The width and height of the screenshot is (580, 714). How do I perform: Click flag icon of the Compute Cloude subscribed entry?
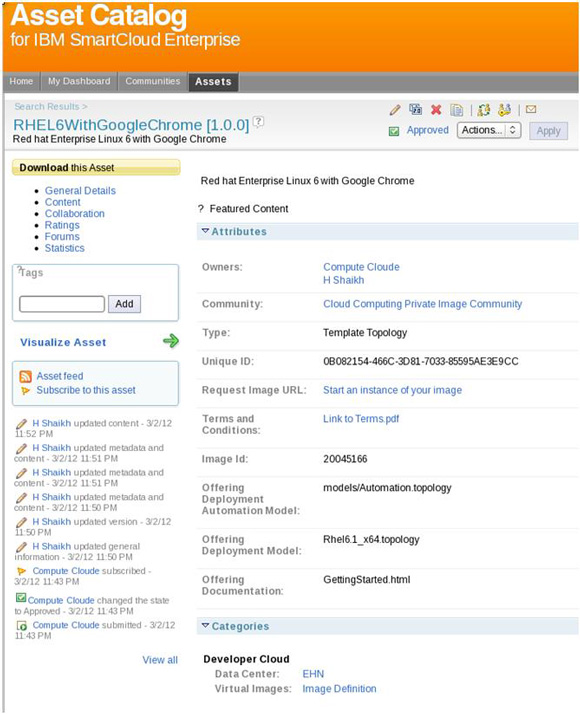pyautogui.click(x=21, y=571)
